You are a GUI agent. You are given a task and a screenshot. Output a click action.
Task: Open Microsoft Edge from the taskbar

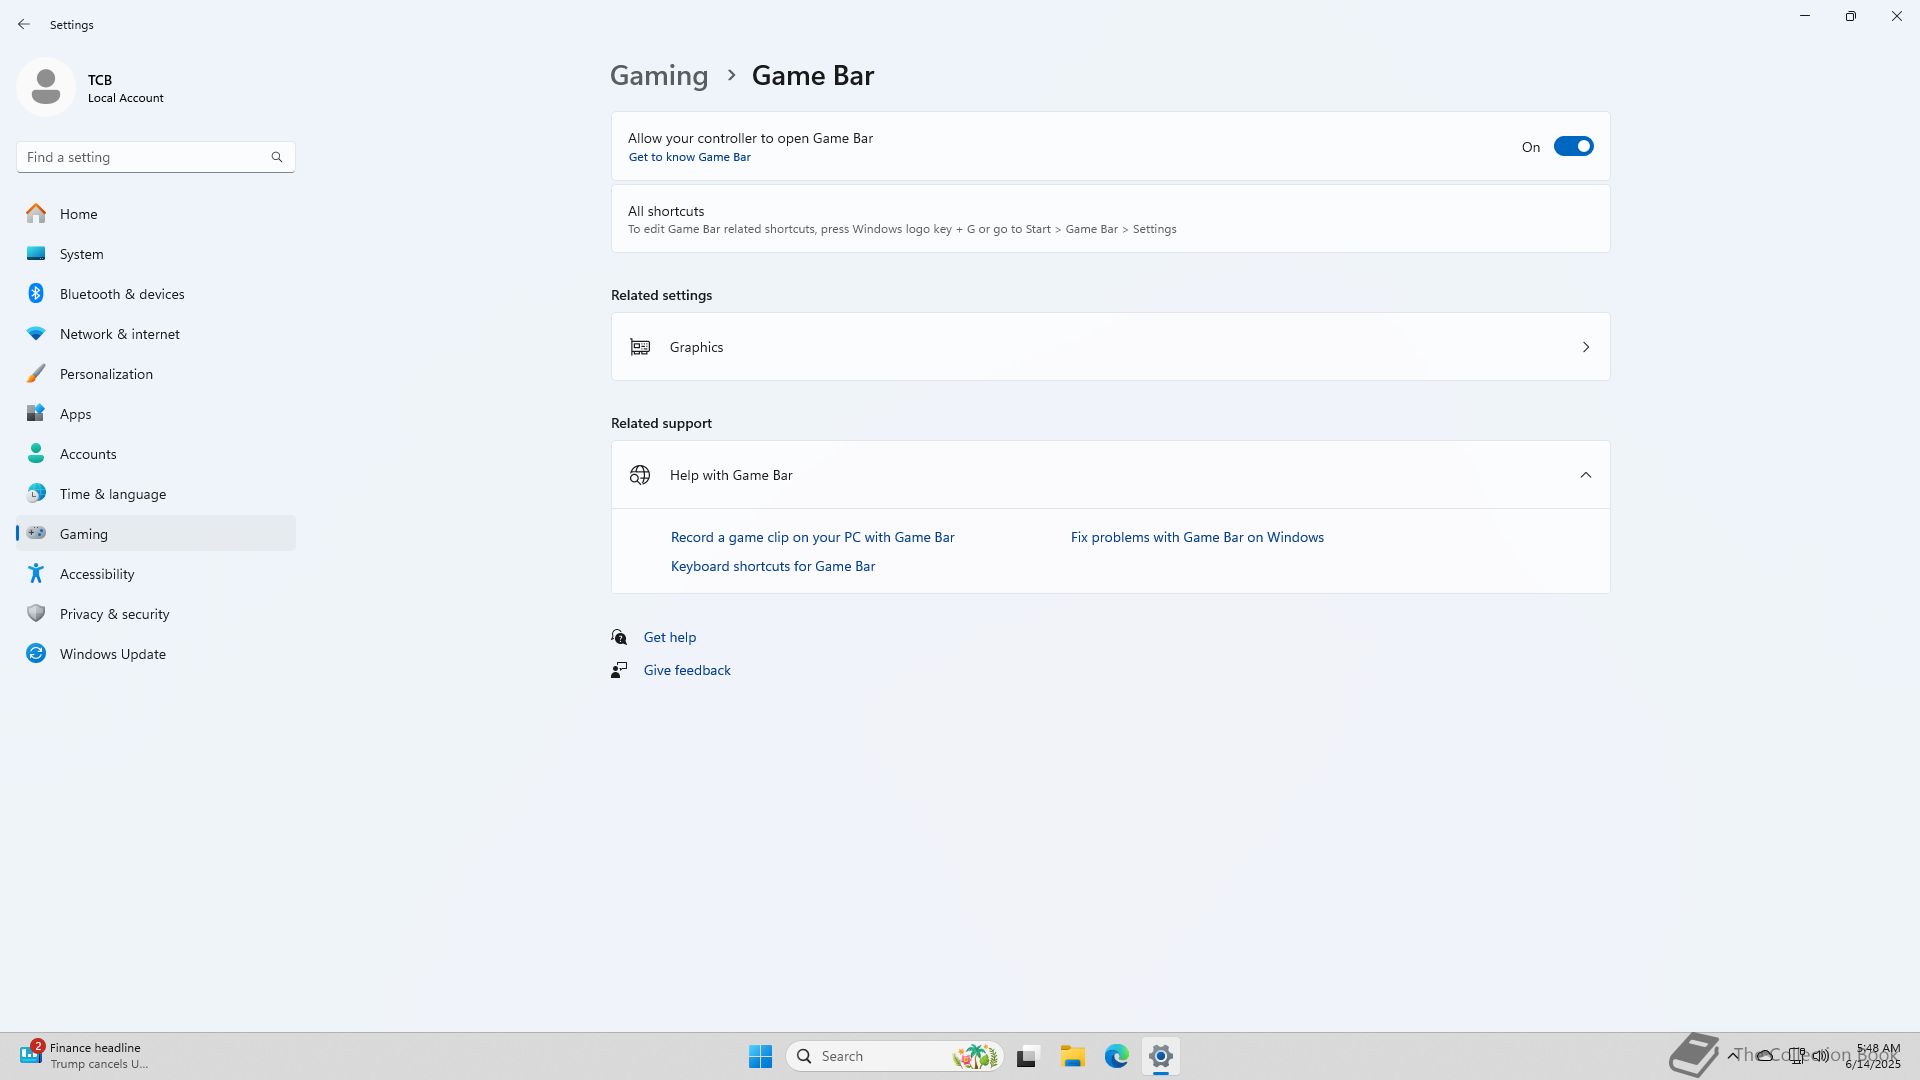point(1116,1056)
